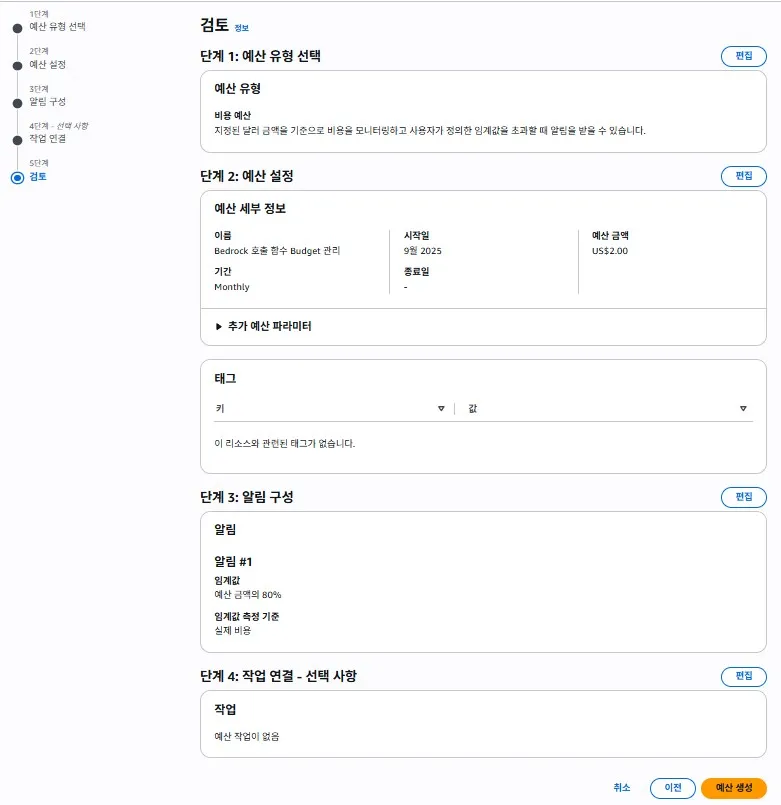Edit 단계 4 작업 연결 section
This screenshot has width=781, height=805.
pos(743,677)
